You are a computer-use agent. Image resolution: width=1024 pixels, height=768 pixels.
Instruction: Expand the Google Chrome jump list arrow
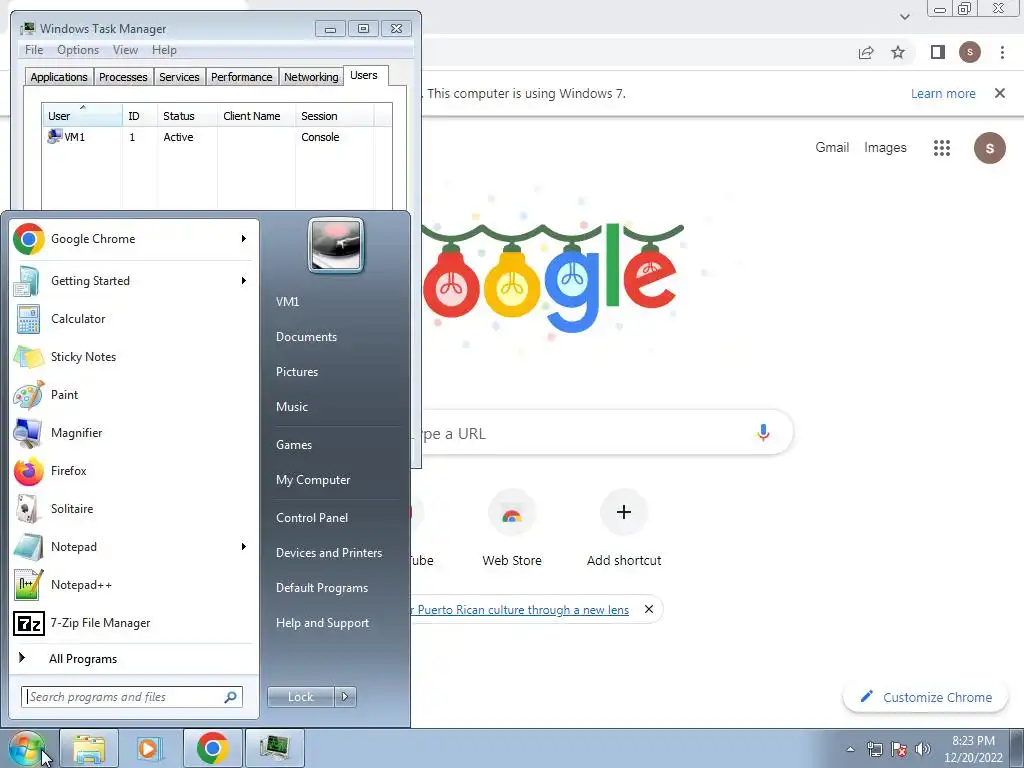point(244,239)
